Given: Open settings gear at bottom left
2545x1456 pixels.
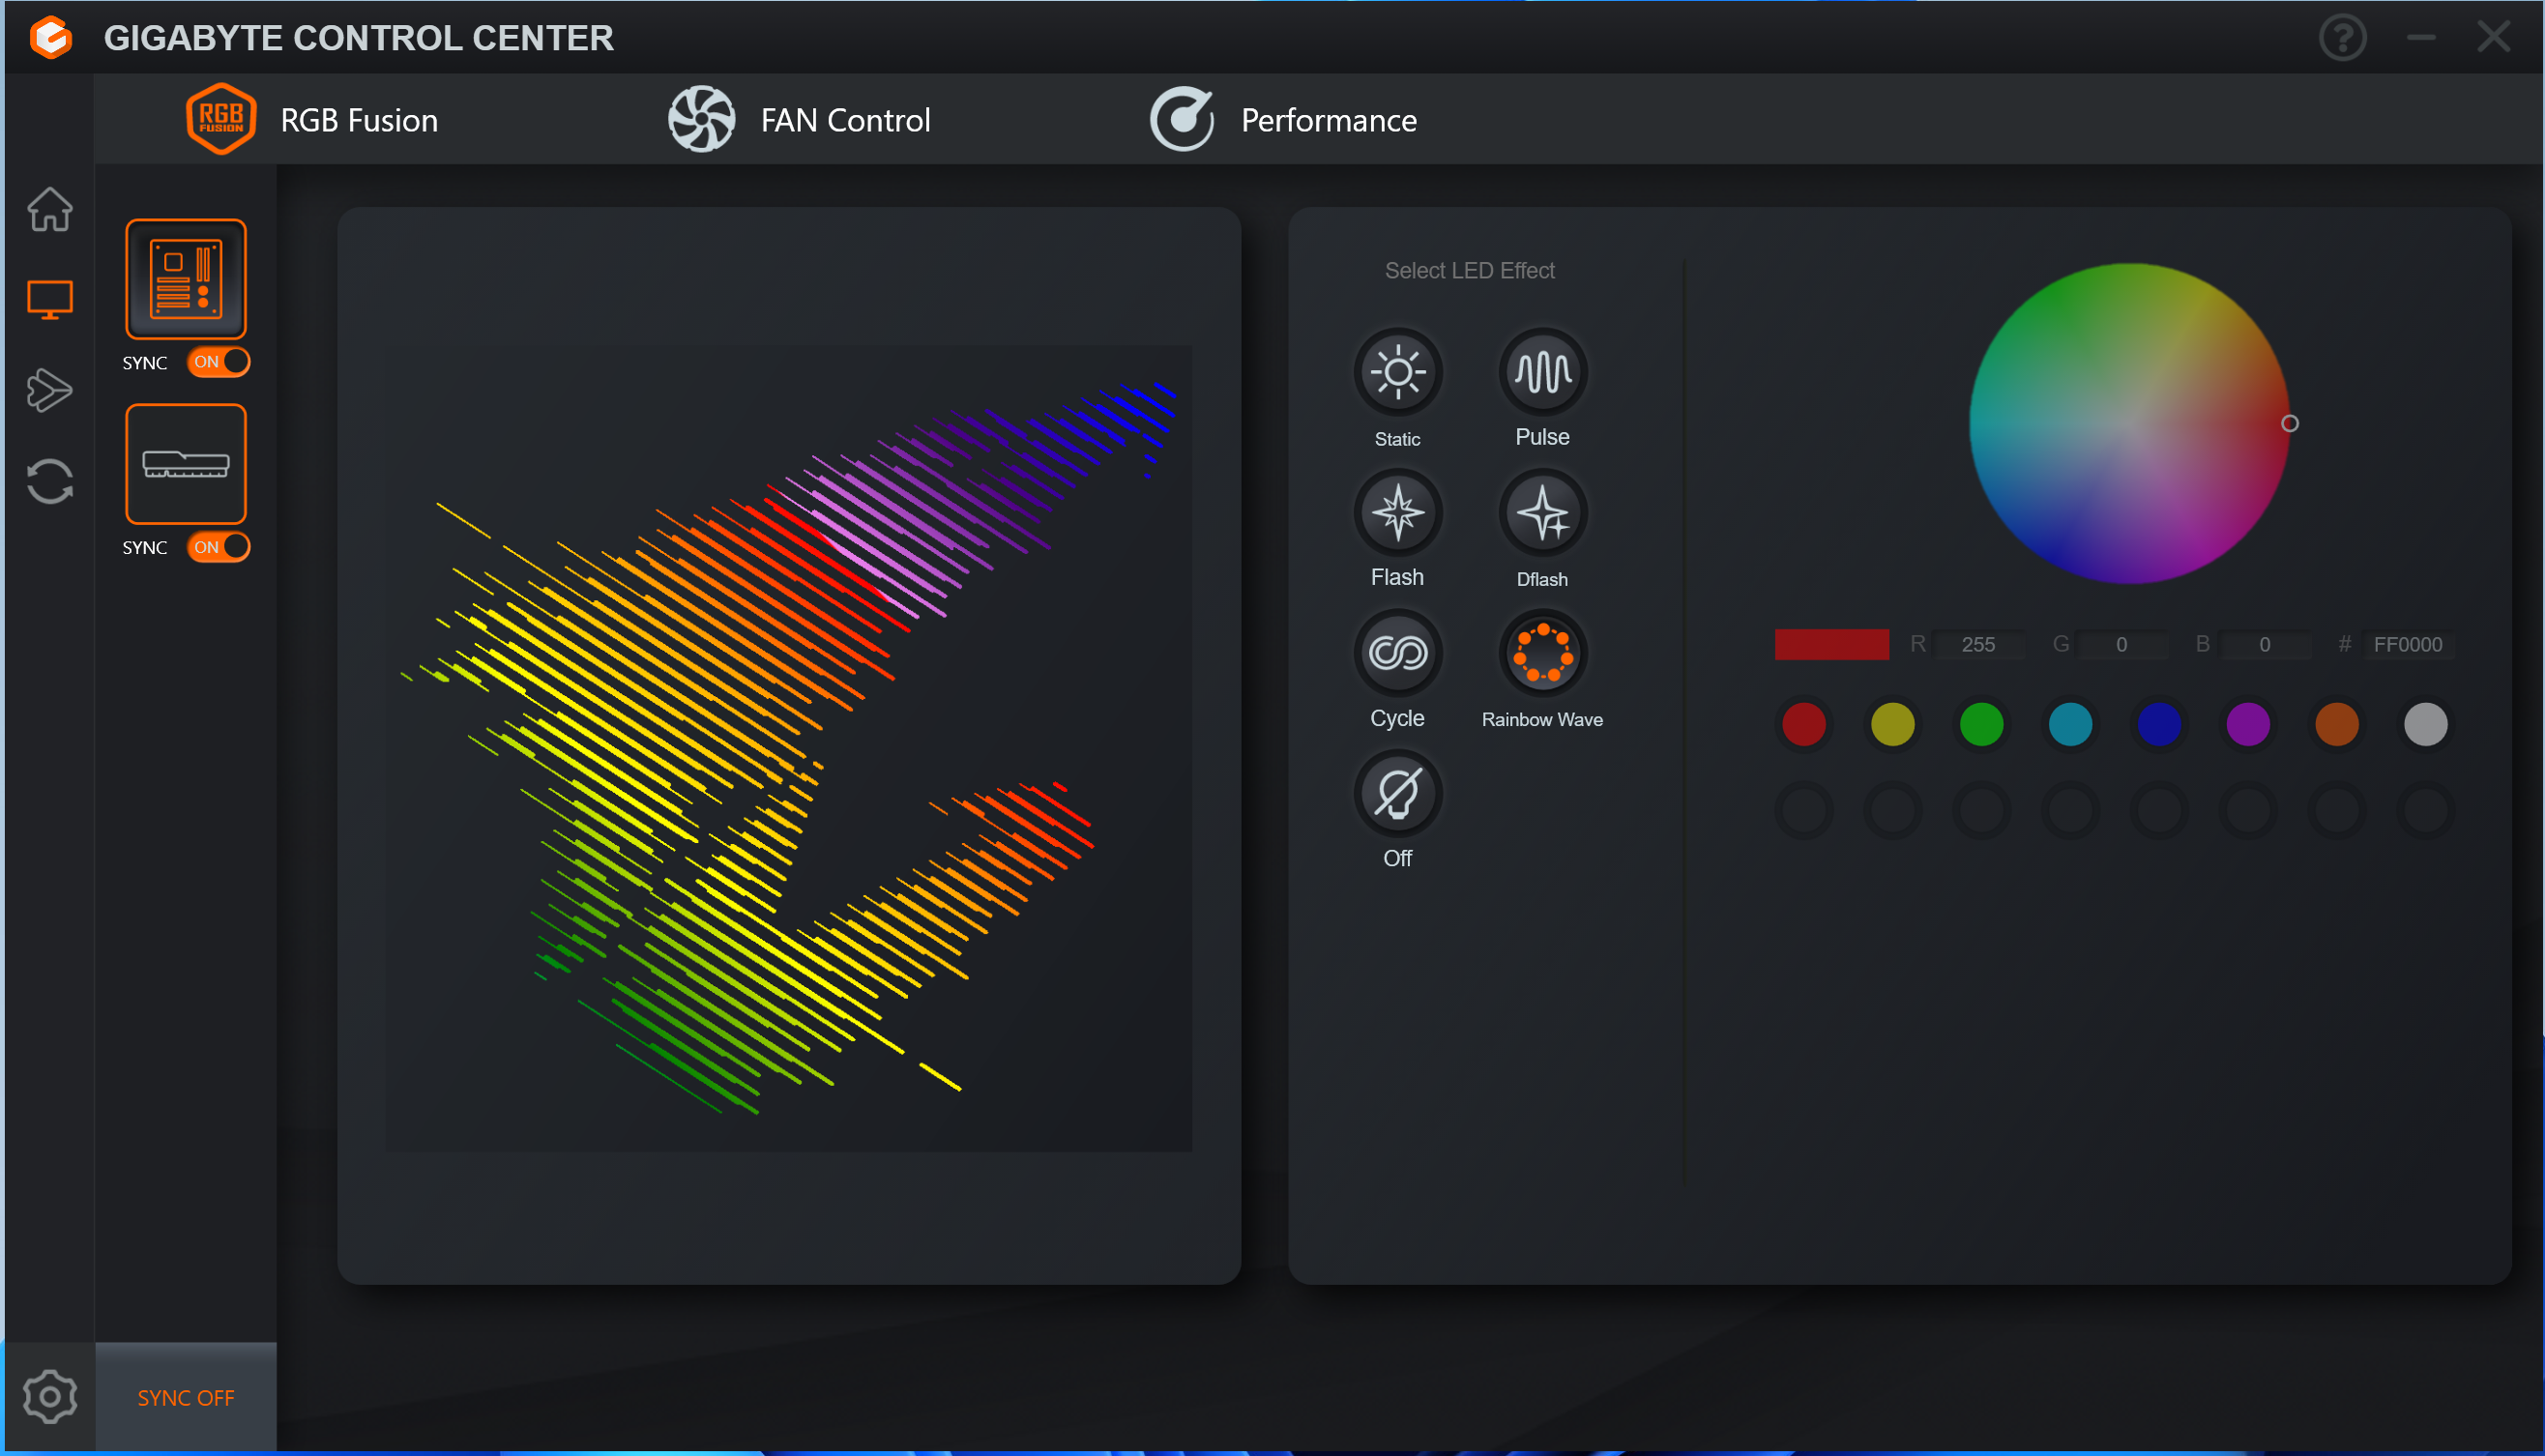Looking at the screenshot, I should pyautogui.click(x=49, y=1396).
